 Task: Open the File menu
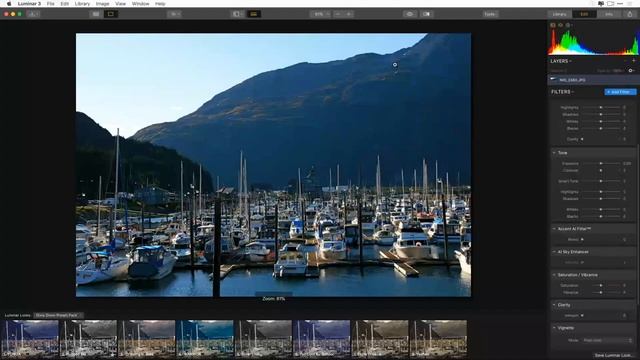(x=50, y=4)
